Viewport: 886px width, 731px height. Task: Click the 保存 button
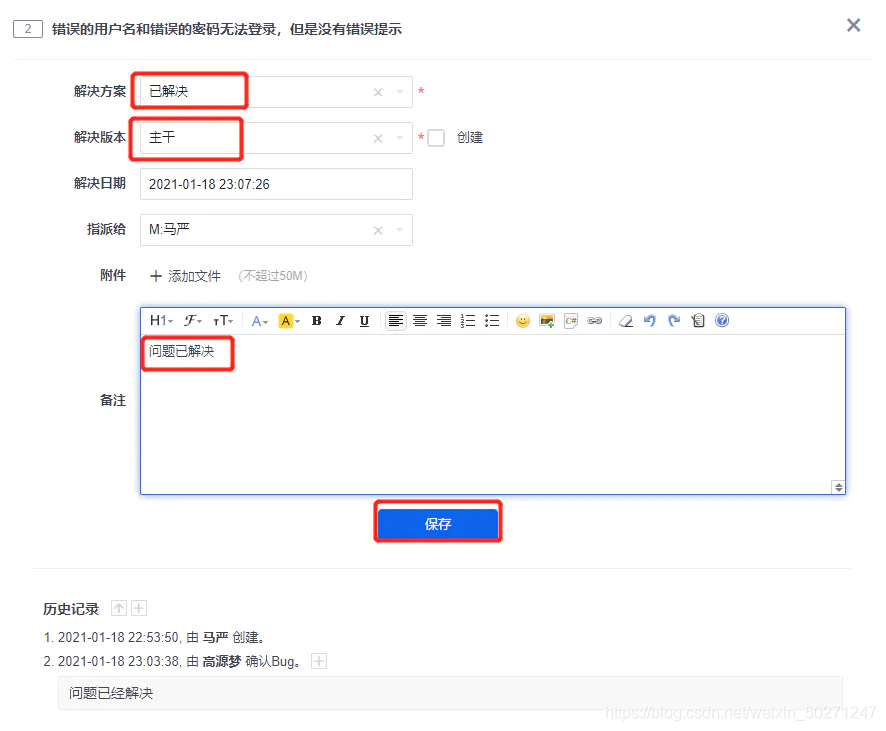pyautogui.click(x=438, y=524)
